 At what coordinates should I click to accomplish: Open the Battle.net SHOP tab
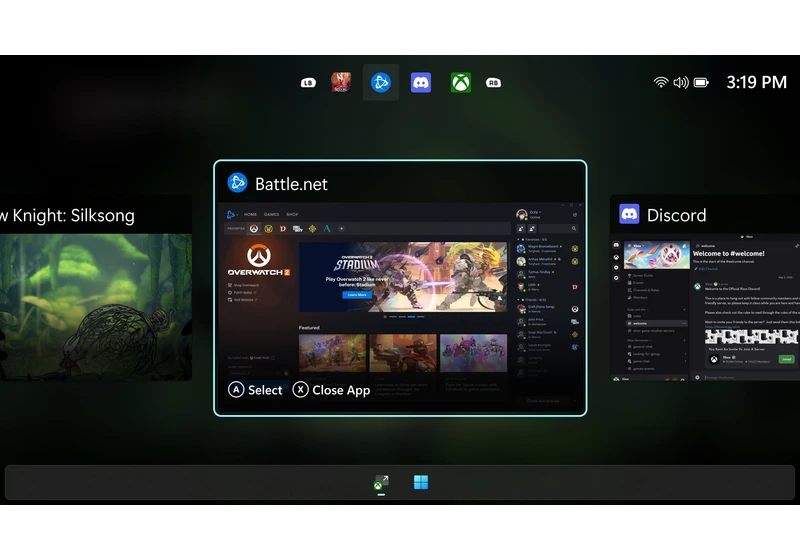[x=292, y=215]
